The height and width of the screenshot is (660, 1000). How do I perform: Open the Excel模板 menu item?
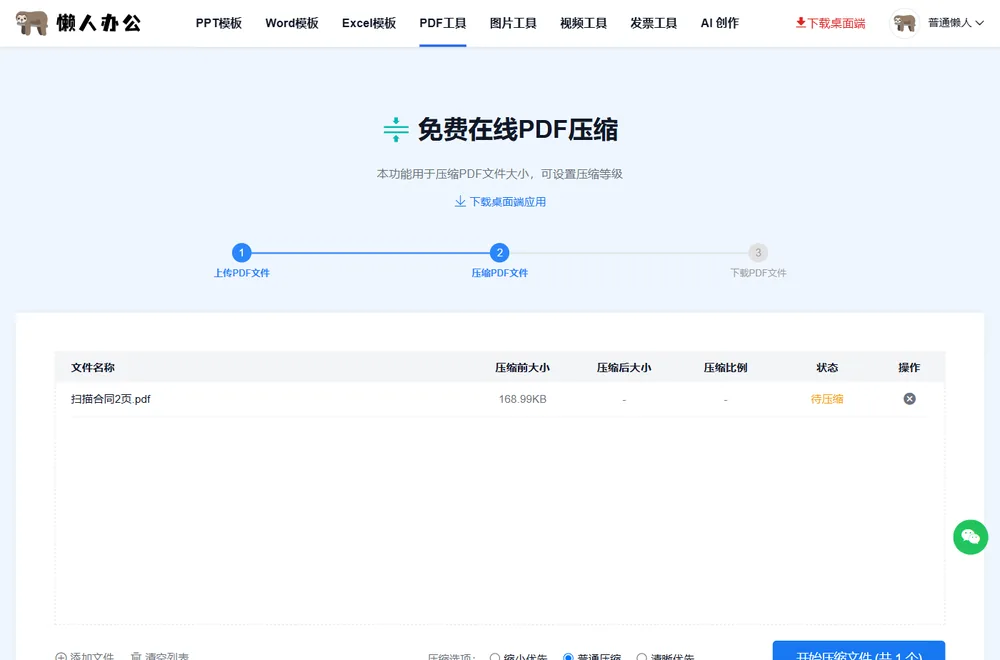pos(369,23)
